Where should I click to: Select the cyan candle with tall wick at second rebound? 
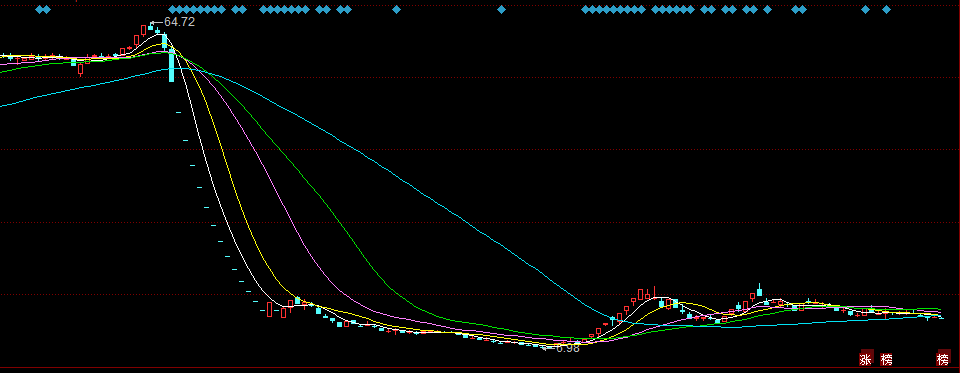(760, 290)
